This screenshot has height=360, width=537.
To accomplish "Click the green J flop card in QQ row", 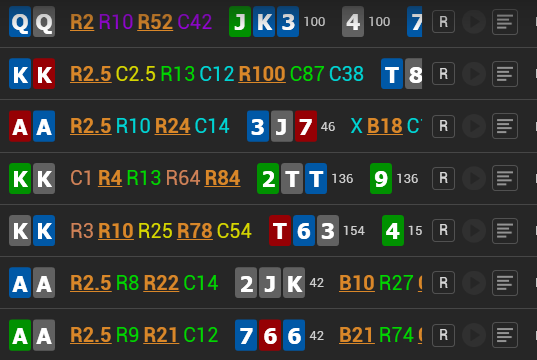I will [x=240, y=22].
